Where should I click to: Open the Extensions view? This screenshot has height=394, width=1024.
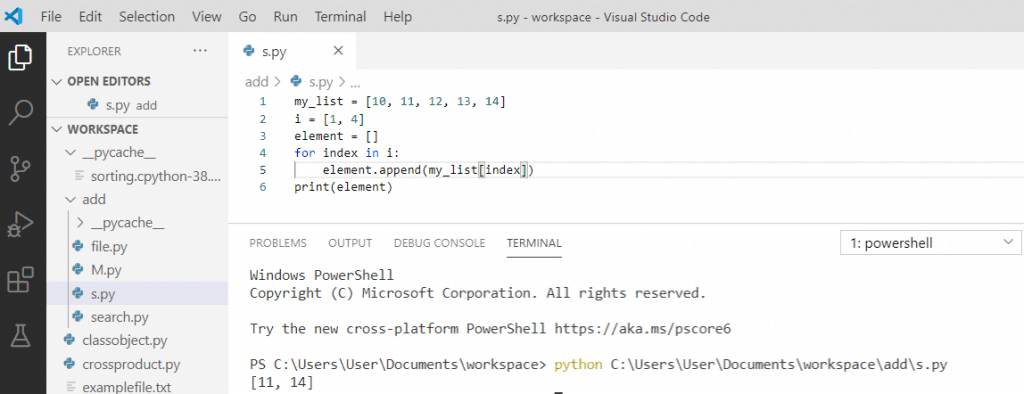point(21,281)
